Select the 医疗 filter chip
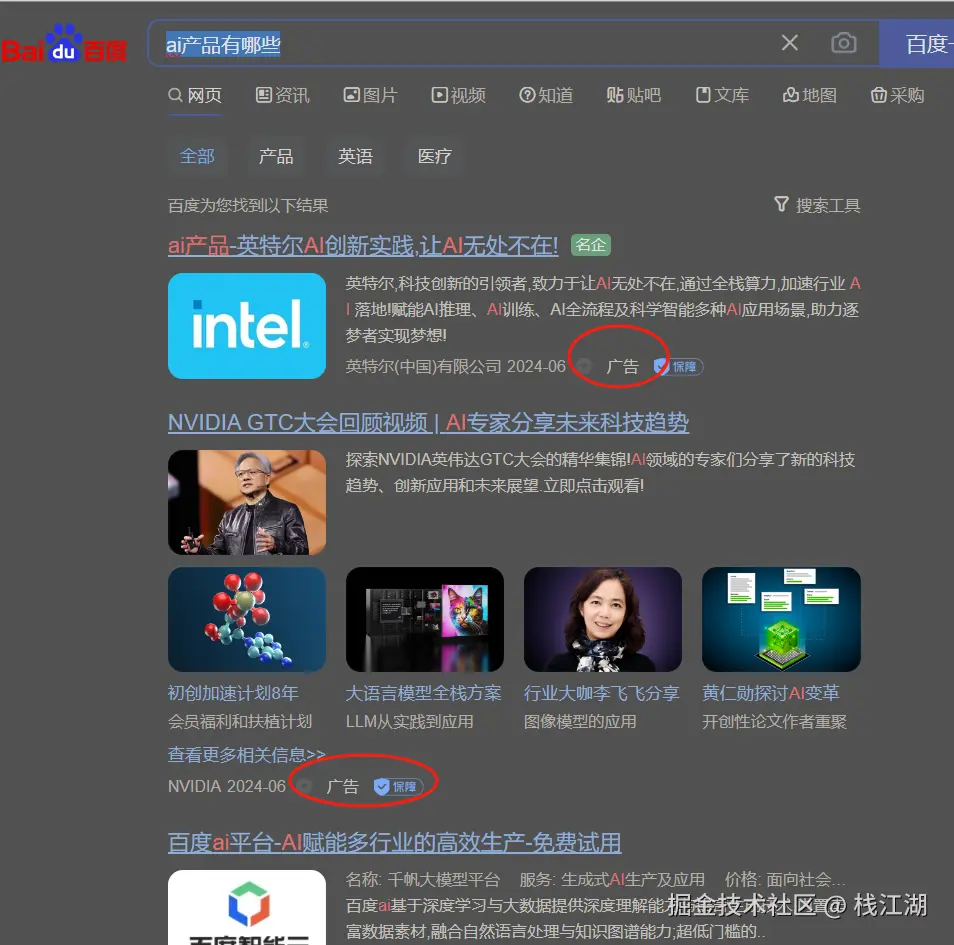 click(434, 156)
